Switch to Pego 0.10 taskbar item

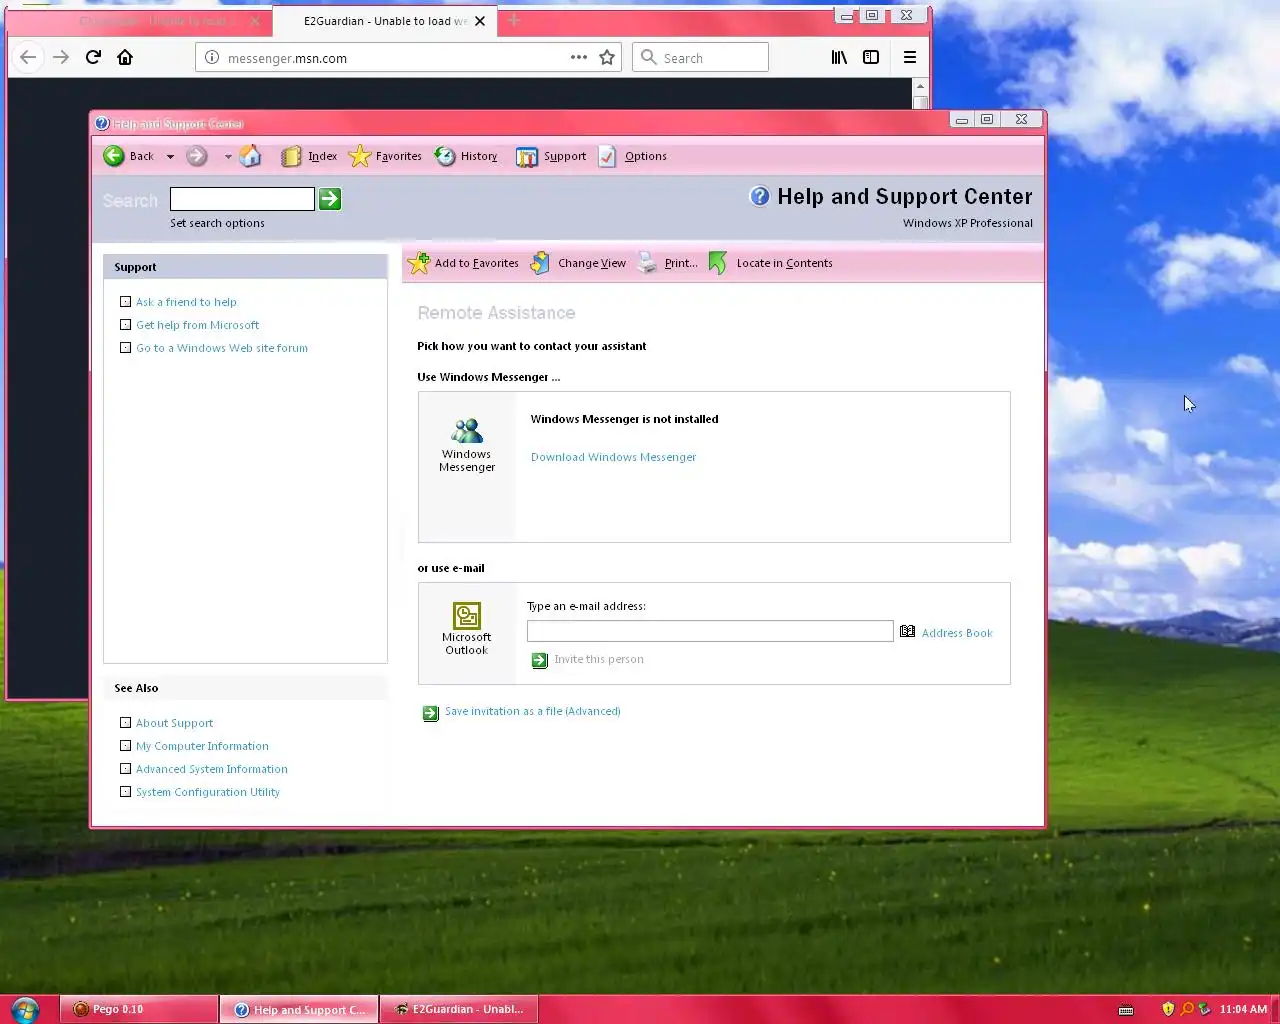click(139, 1009)
